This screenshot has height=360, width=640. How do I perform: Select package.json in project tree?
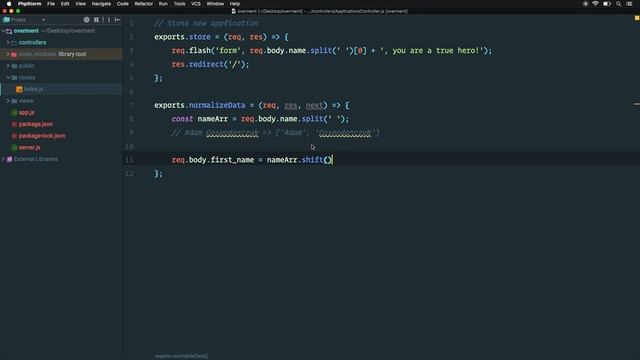tap(36, 124)
